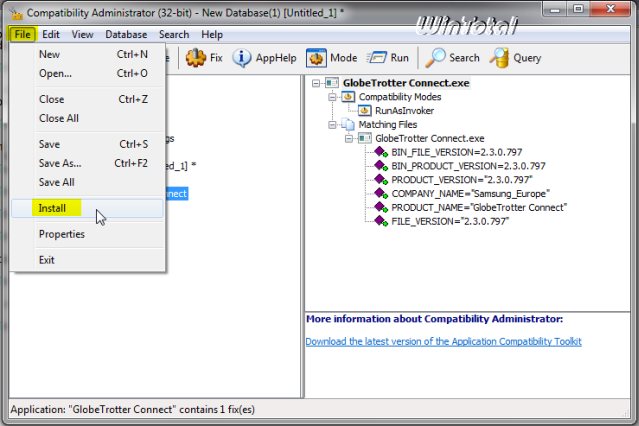Select Close All in the File menu
Viewport: 639px width, 426px height.
87,118
